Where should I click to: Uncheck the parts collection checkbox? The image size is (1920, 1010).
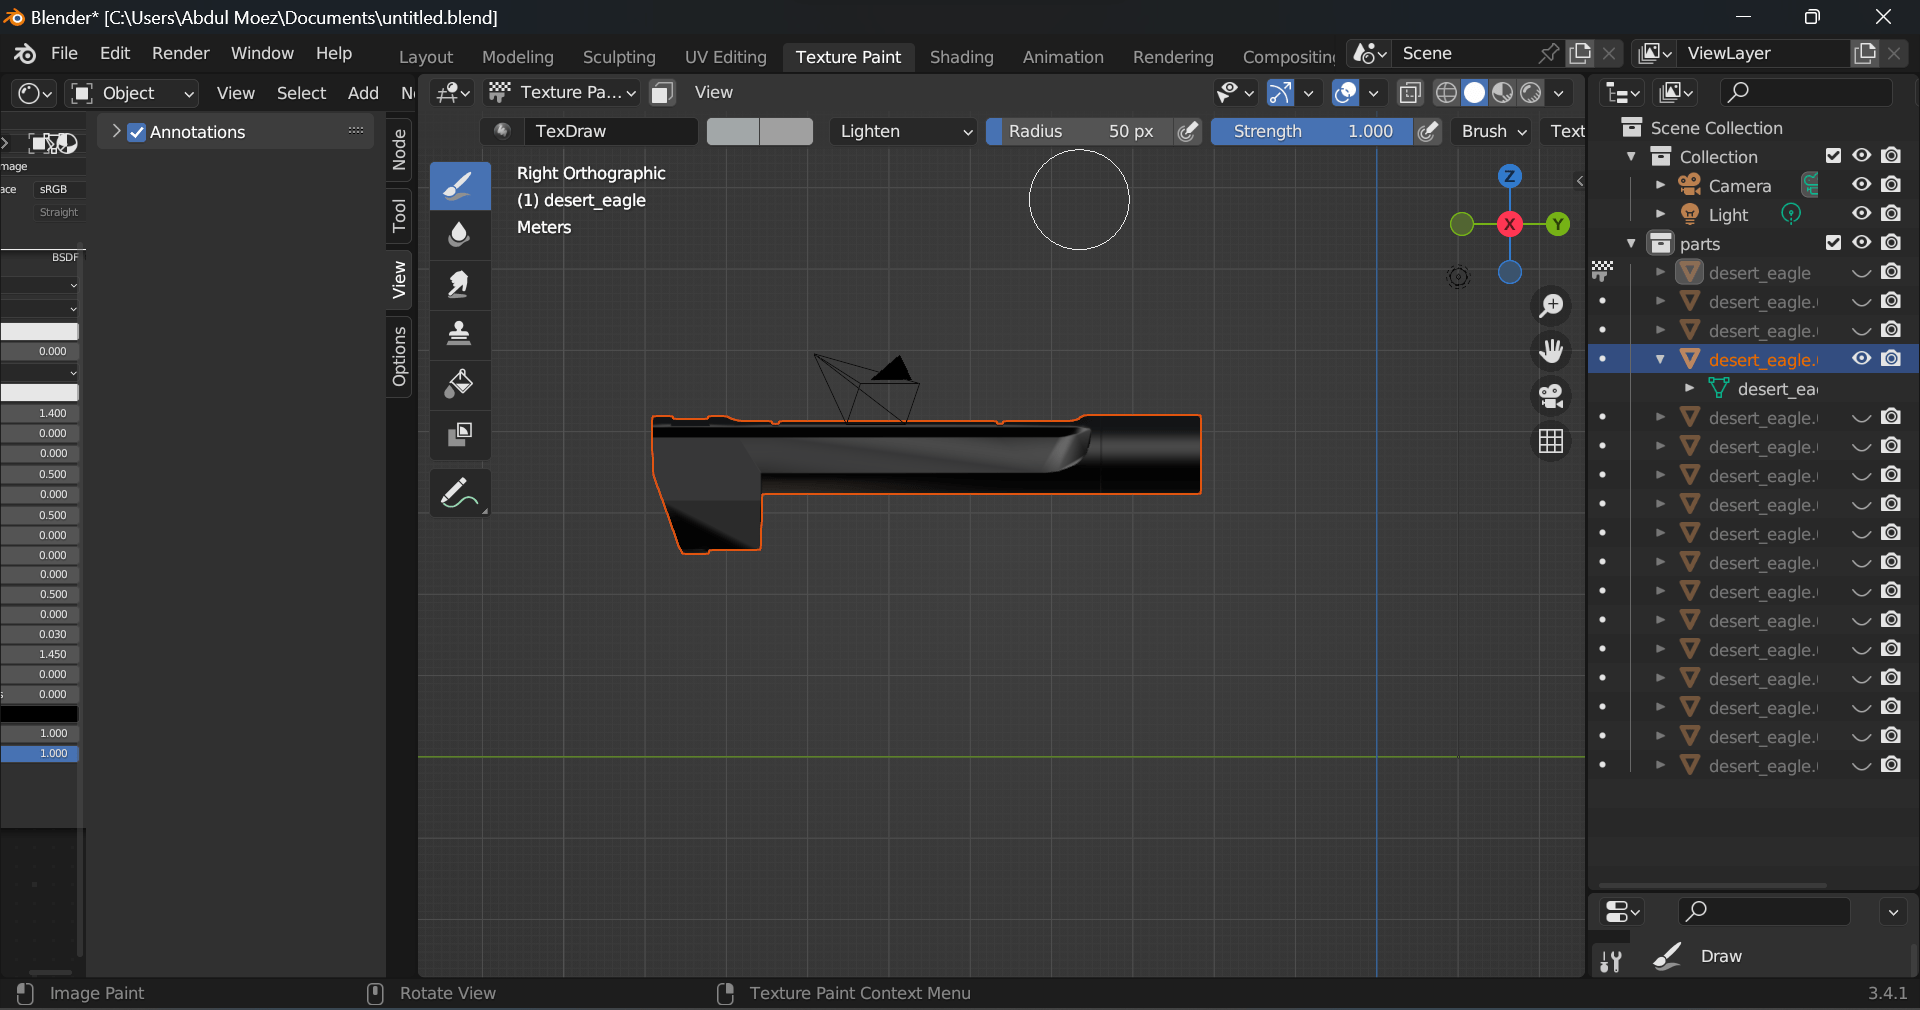pyautogui.click(x=1835, y=243)
